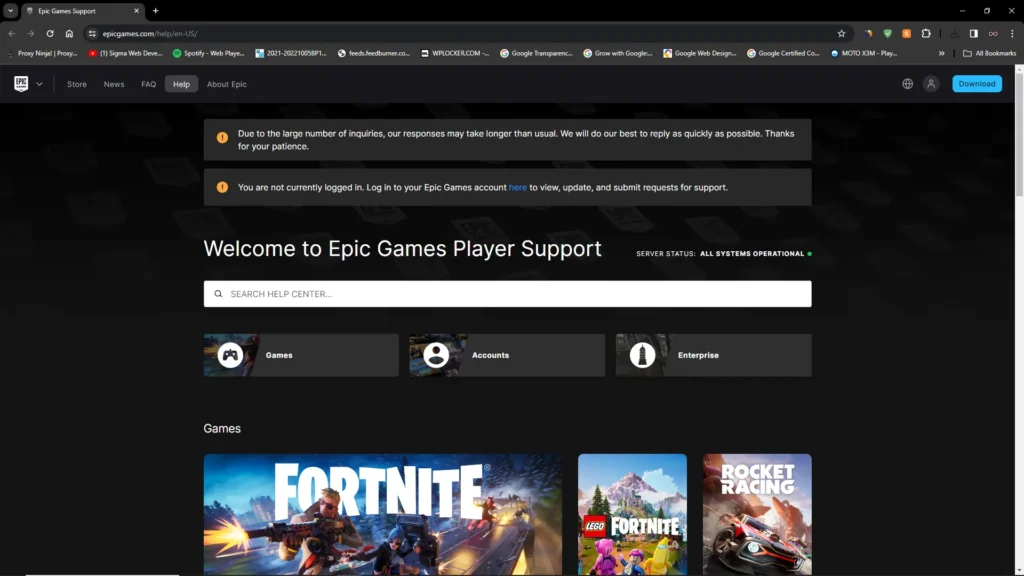The height and width of the screenshot is (576, 1024).
Task: Open the feeds.feedburner bookmark
Action: point(374,54)
